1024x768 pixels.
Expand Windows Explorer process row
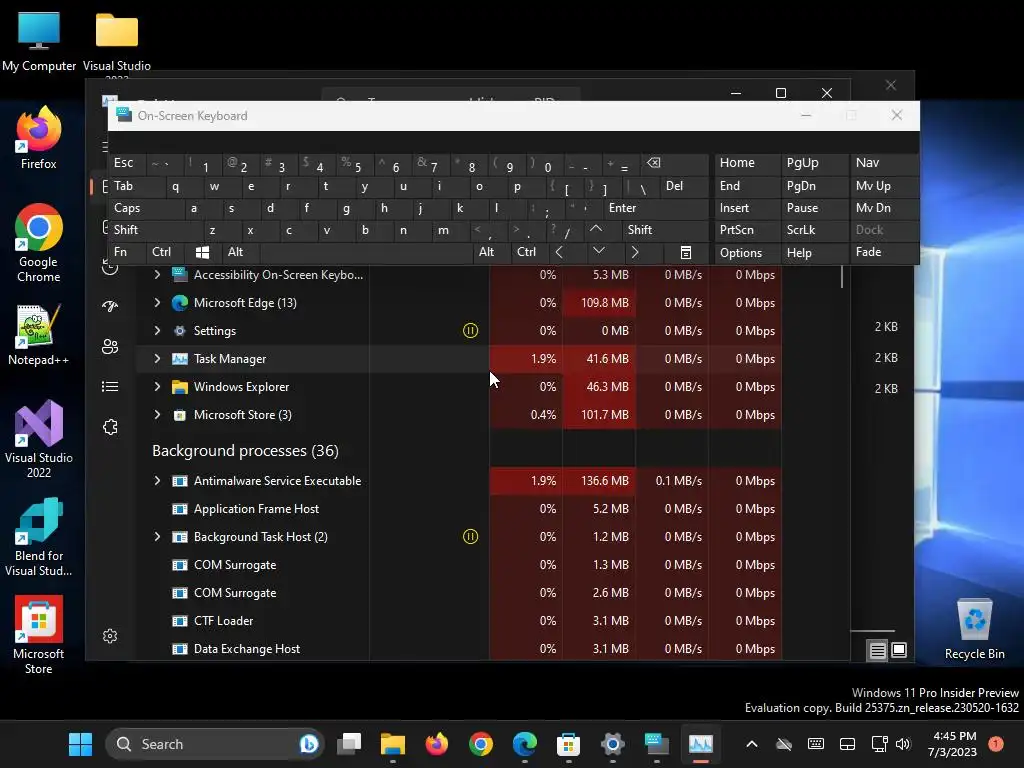157,387
